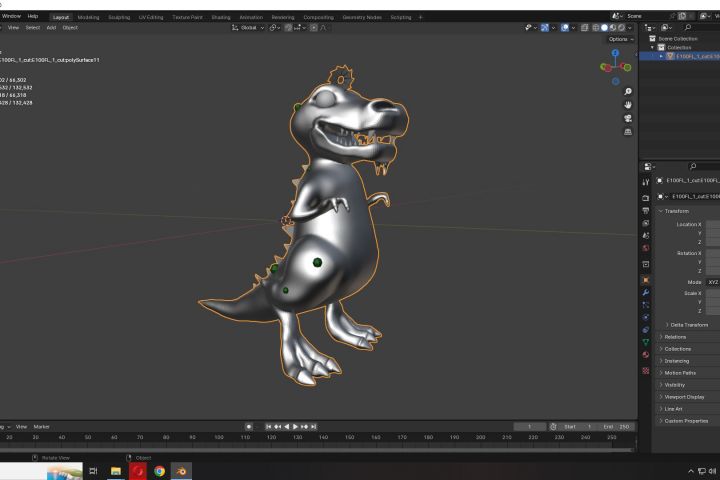Switch to the Sculpting workspace tab
The image size is (720, 480).
click(119, 17)
